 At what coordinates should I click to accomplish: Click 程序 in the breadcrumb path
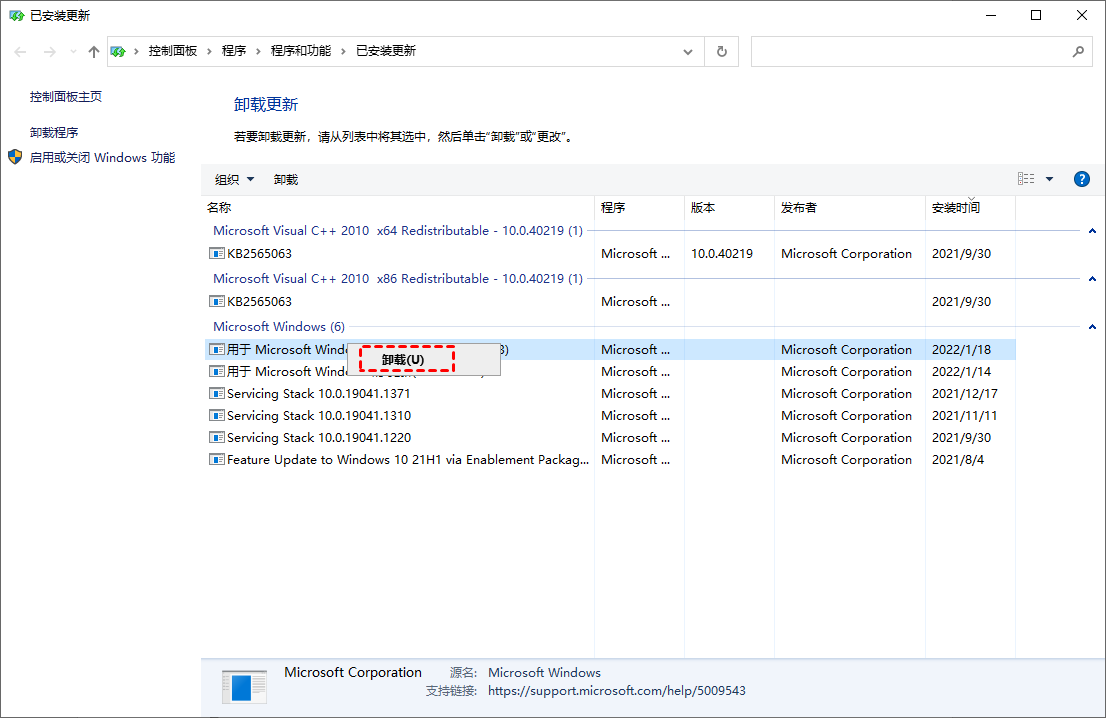tap(233, 51)
